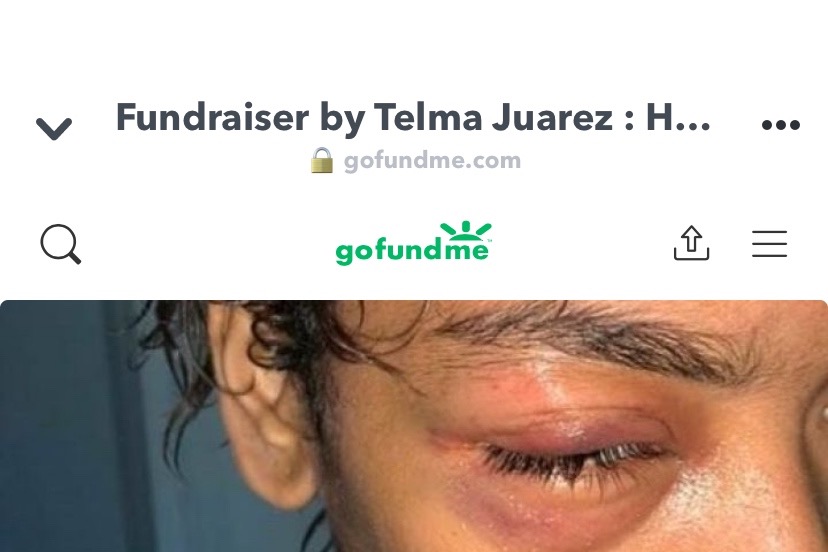828x552 pixels.
Task: Search fundraisers with the magnifying glass
Action: pos(61,244)
